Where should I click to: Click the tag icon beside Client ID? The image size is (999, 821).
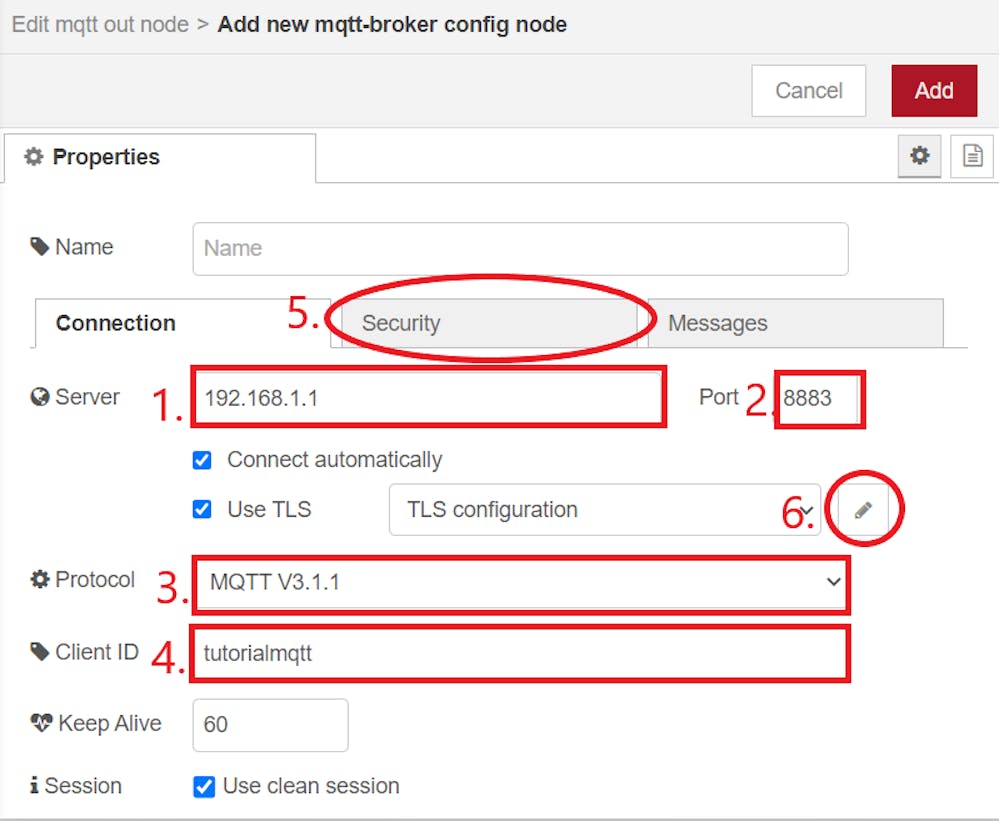click(x=40, y=652)
